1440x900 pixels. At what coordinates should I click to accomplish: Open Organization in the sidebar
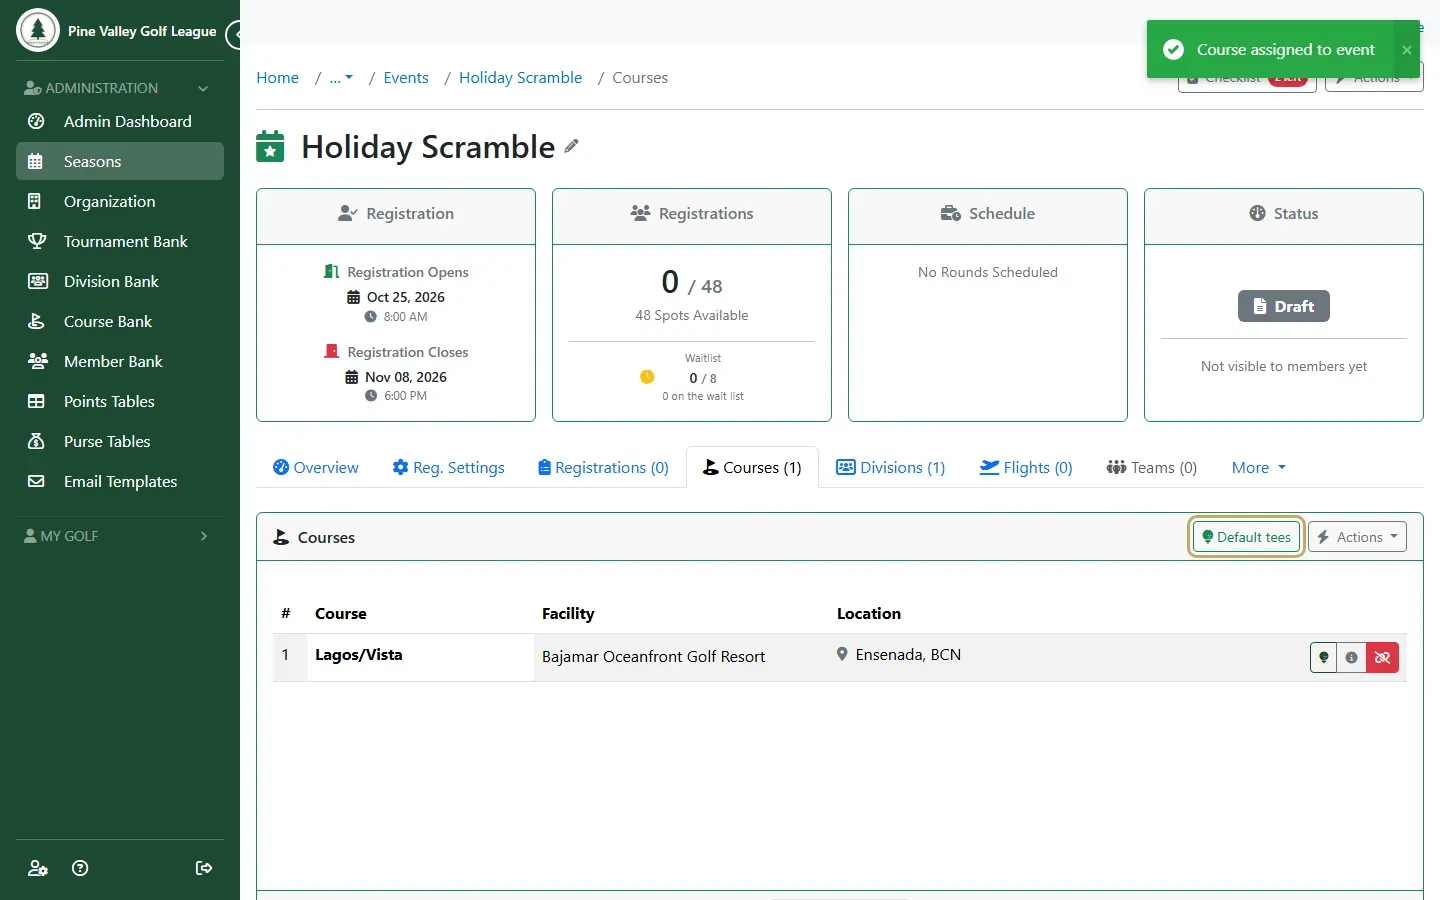(120, 201)
